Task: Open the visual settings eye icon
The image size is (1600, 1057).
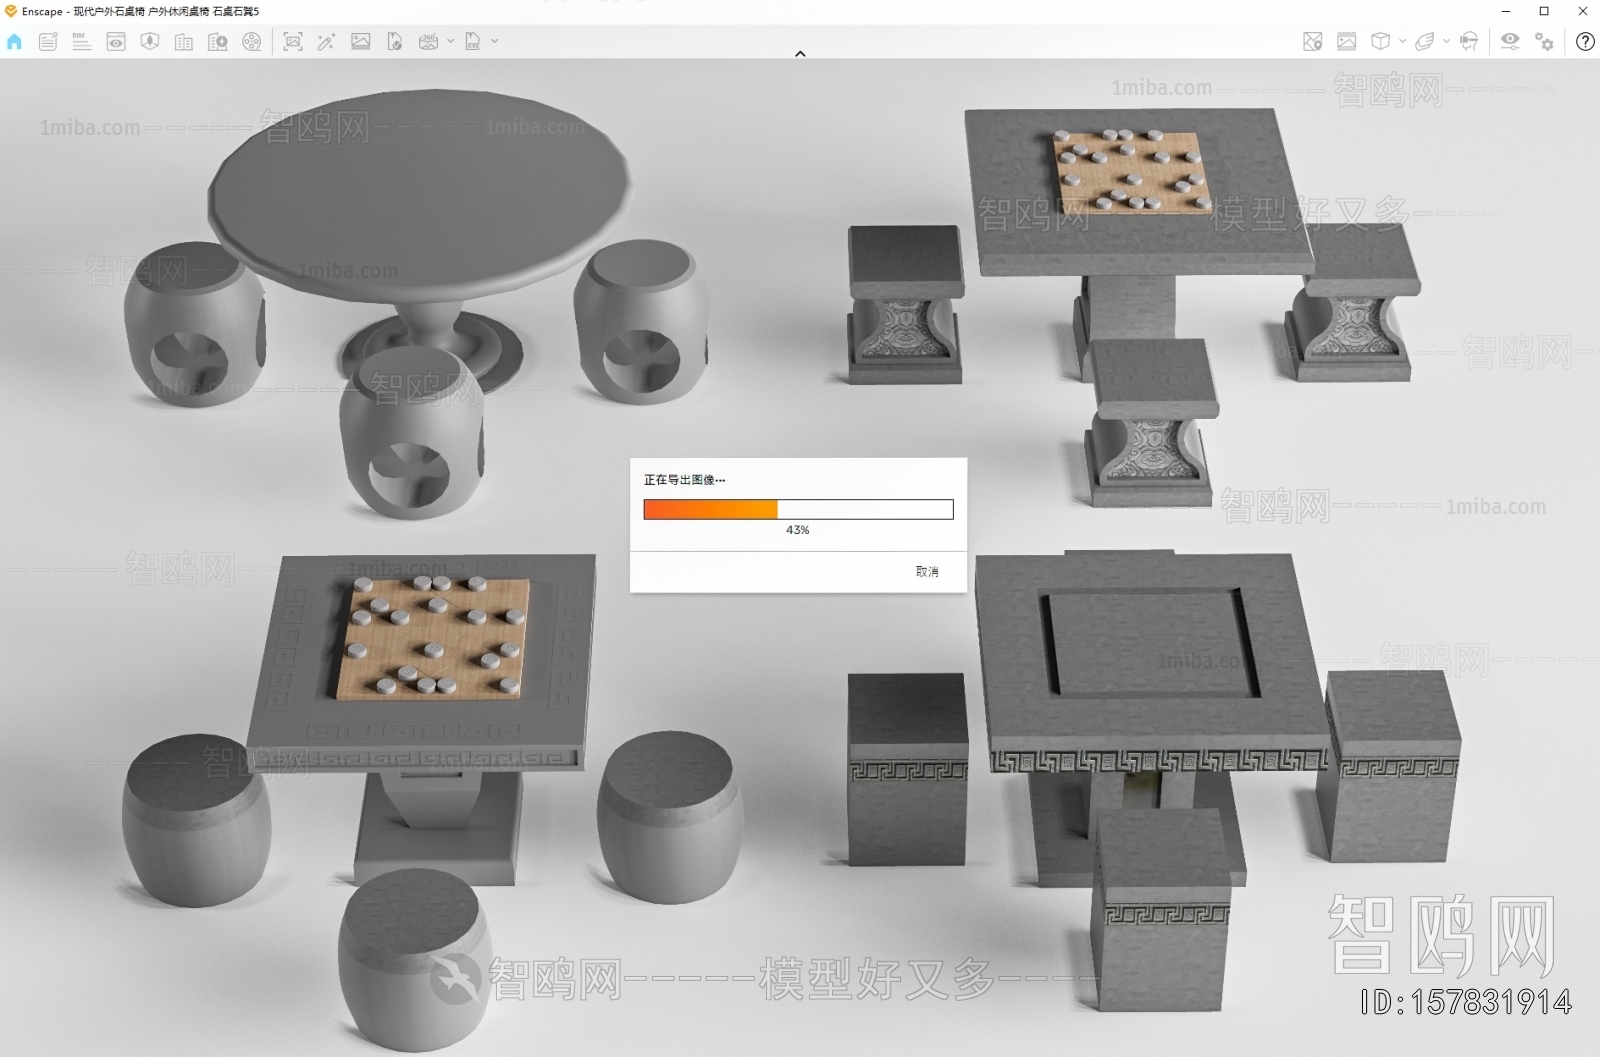Action: 1510,41
